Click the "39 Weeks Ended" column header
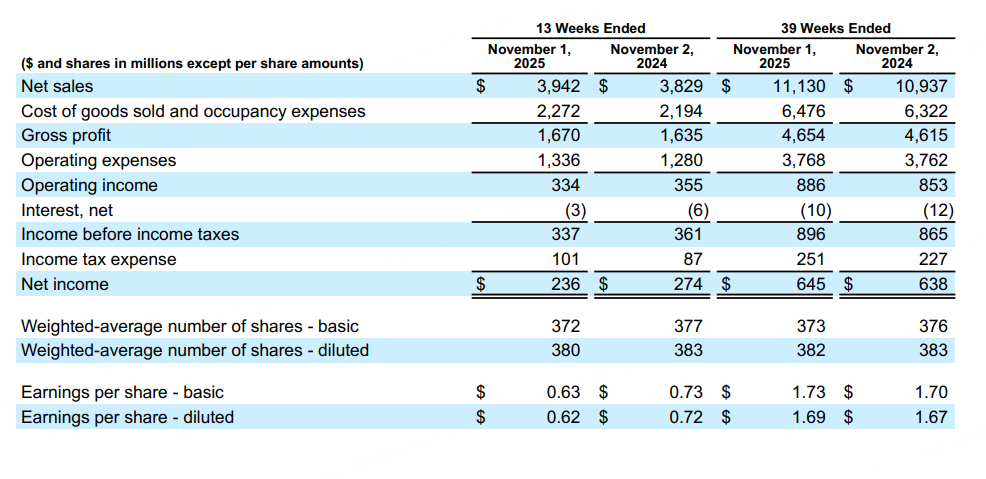The width and height of the screenshot is (986, 479). tap(835, 28)
